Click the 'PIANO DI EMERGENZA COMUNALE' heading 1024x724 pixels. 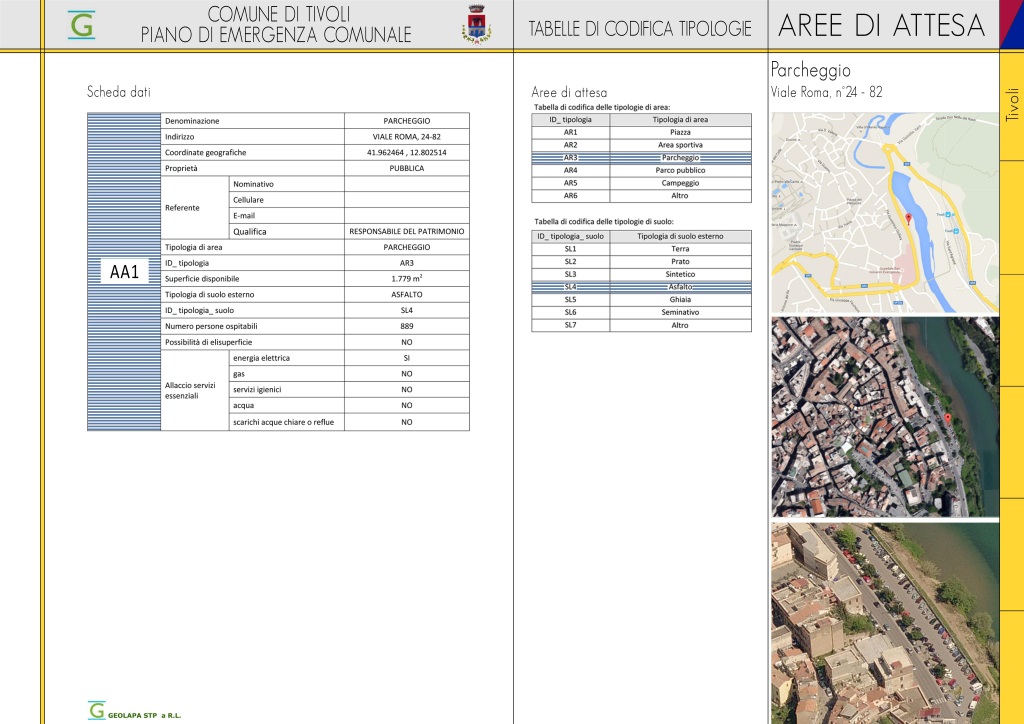[x=276, y=35]
